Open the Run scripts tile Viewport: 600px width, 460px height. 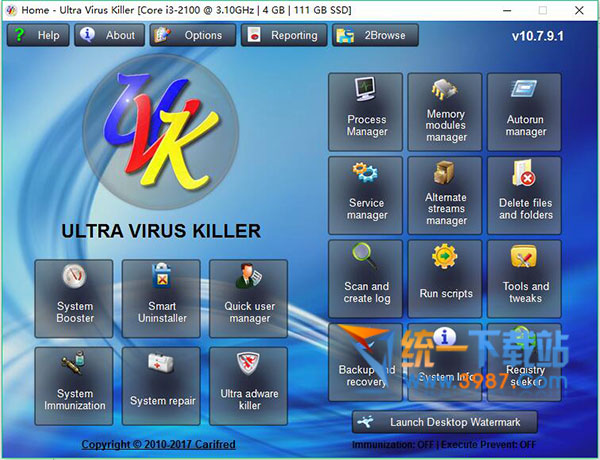pyautogui.click(x=445, y=279)
